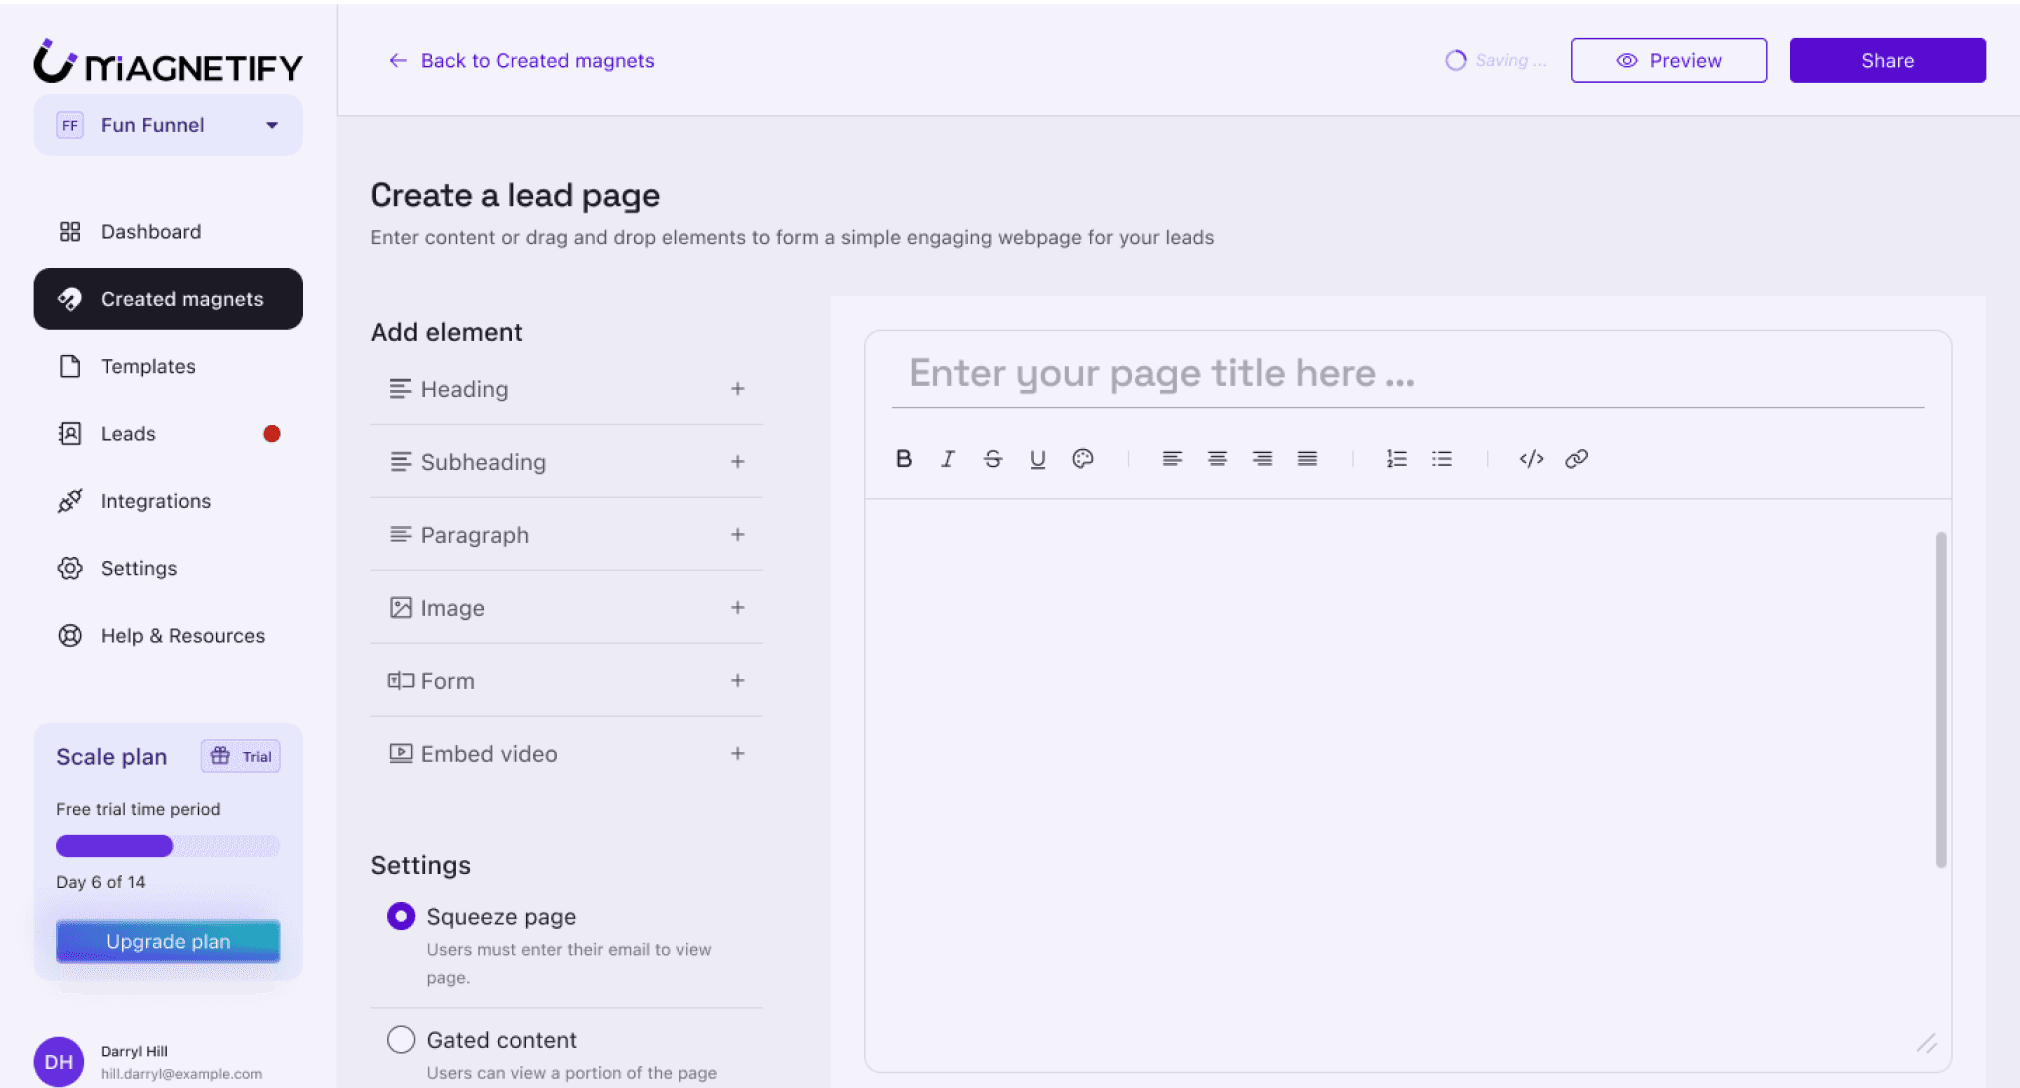Go to Integrations in the sidebar

155,501
